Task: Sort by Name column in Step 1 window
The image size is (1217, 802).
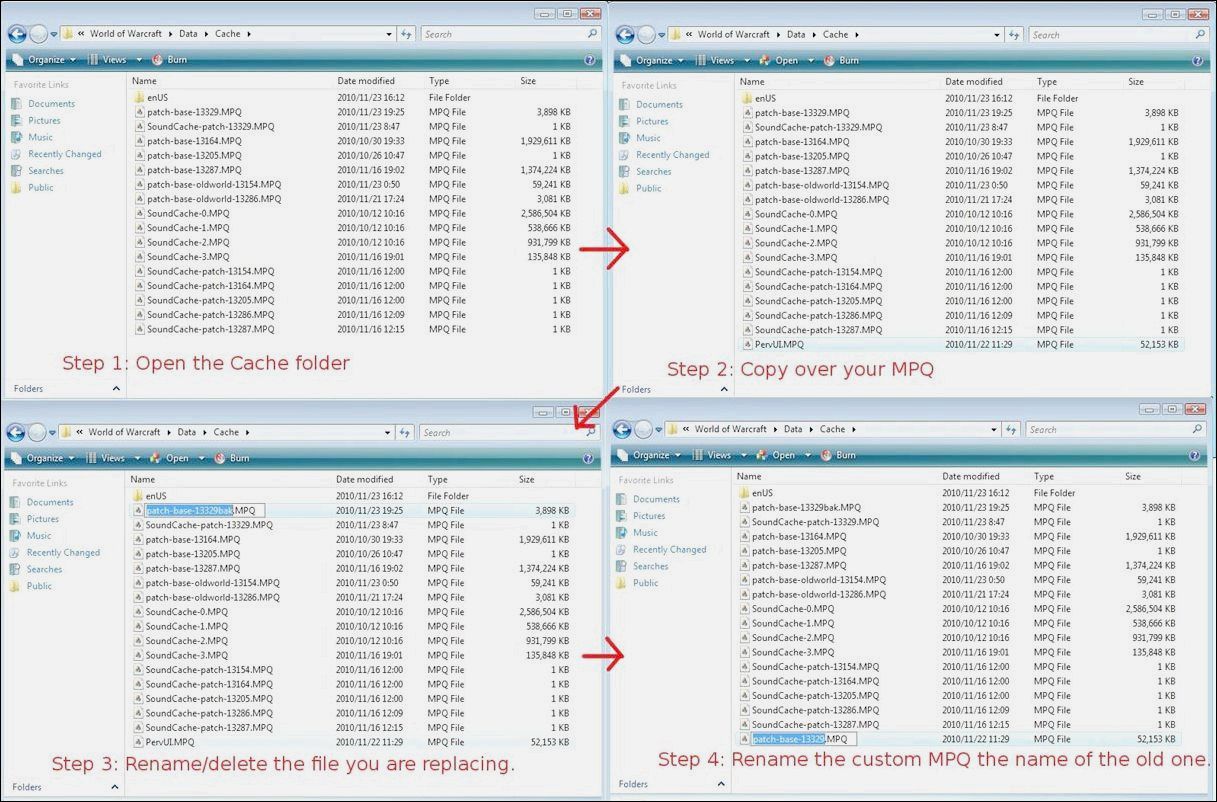Action: click(x=144, y=81)
